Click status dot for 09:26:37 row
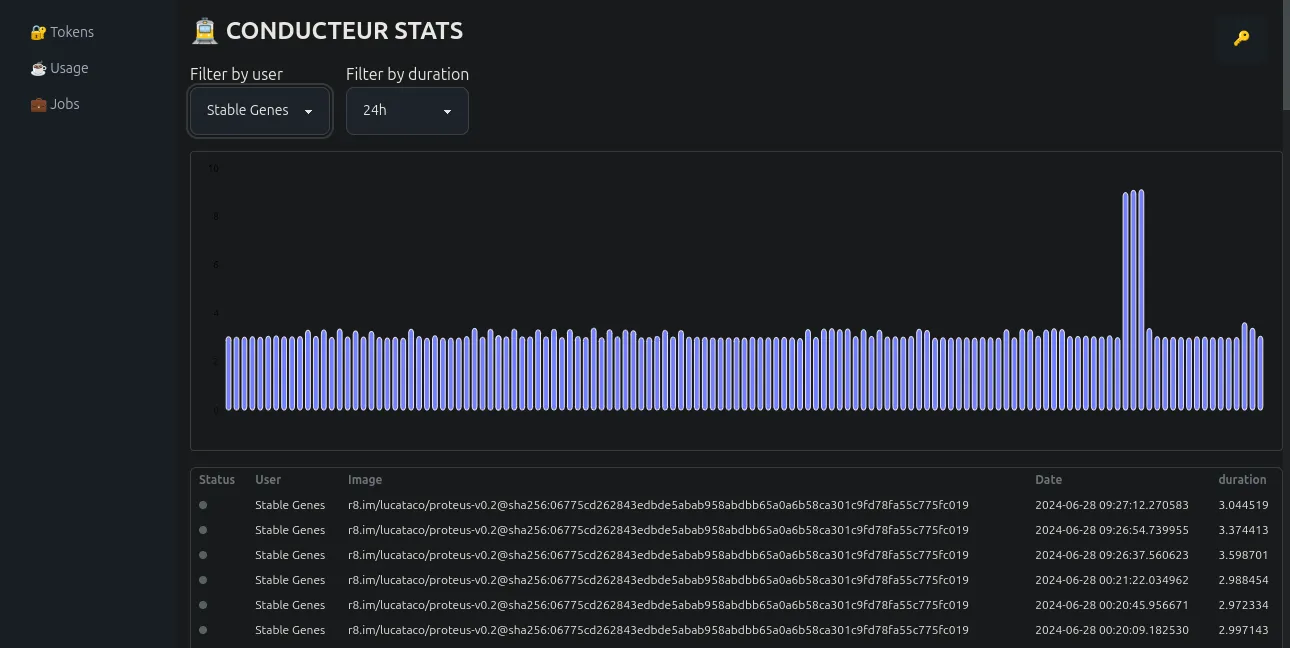 coord(203,555)
